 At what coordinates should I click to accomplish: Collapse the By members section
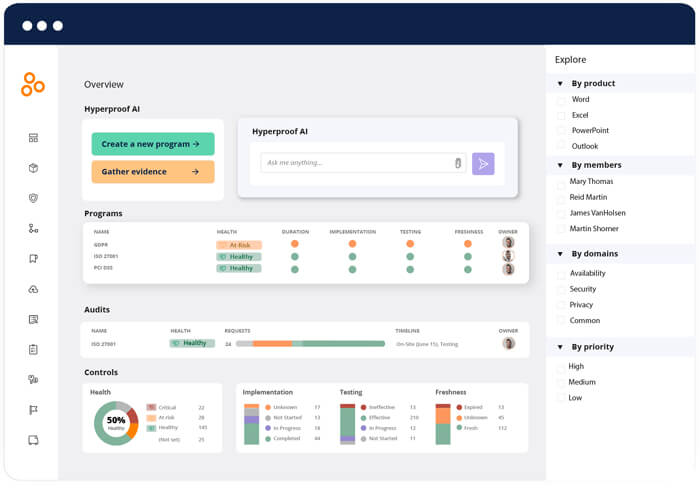(560, 165)
